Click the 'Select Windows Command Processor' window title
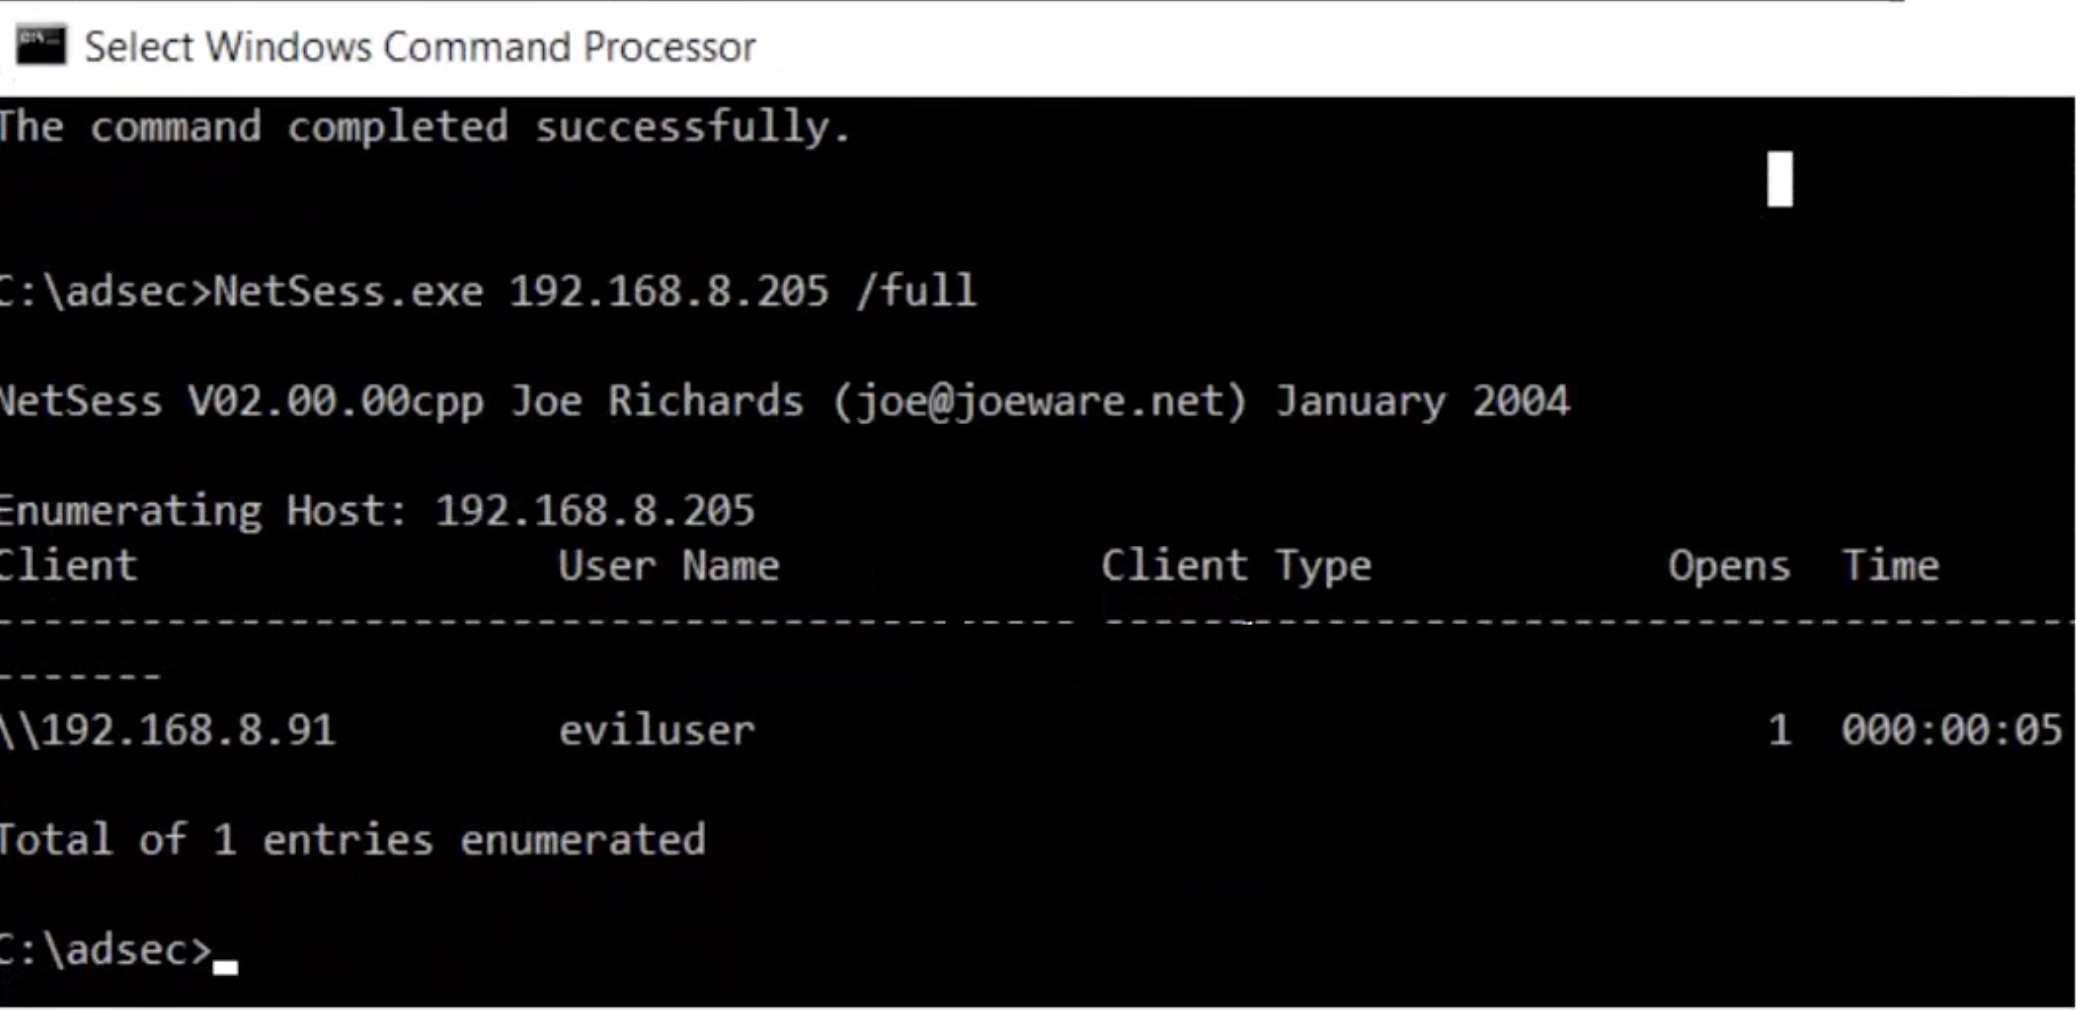Image resolution: width=2076 pixels, height=1010 pixels. click(420, 47)
